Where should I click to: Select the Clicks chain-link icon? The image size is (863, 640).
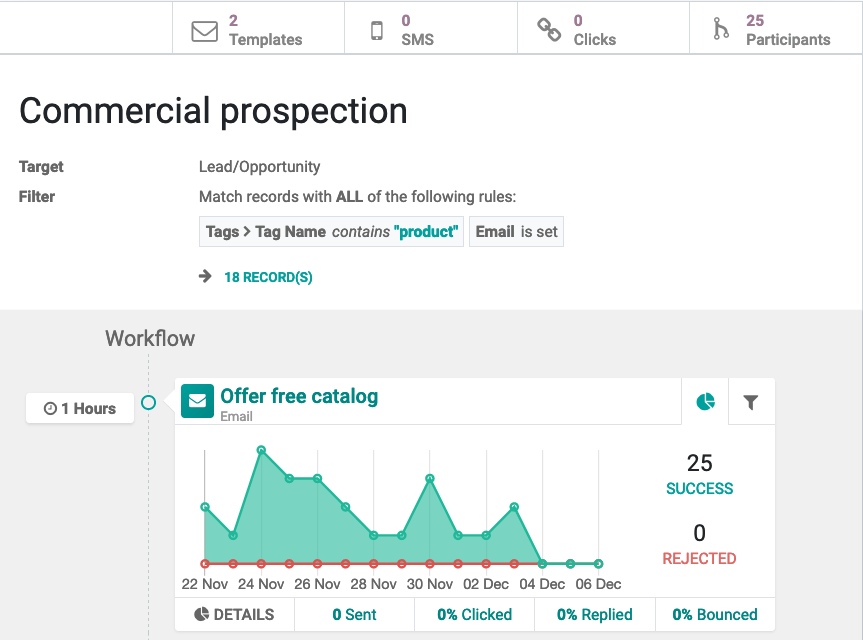click(x=548, y=30)
